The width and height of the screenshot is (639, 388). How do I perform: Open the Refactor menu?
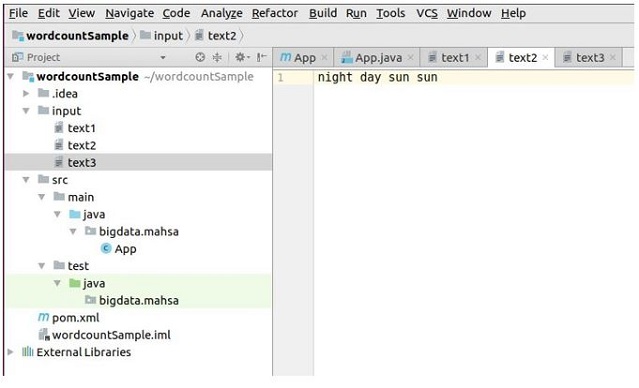tap(275, 13)
